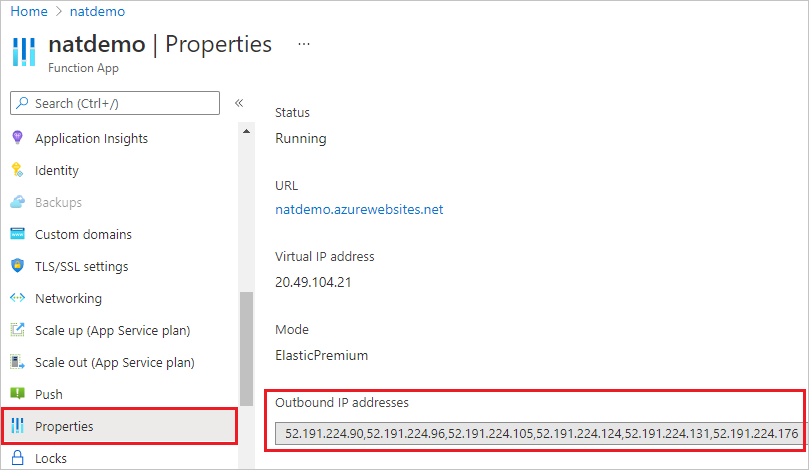Click the Application Insights lightbulb icon
The width and height of the screenshot is (809, 470).
(x=18, y=138)
